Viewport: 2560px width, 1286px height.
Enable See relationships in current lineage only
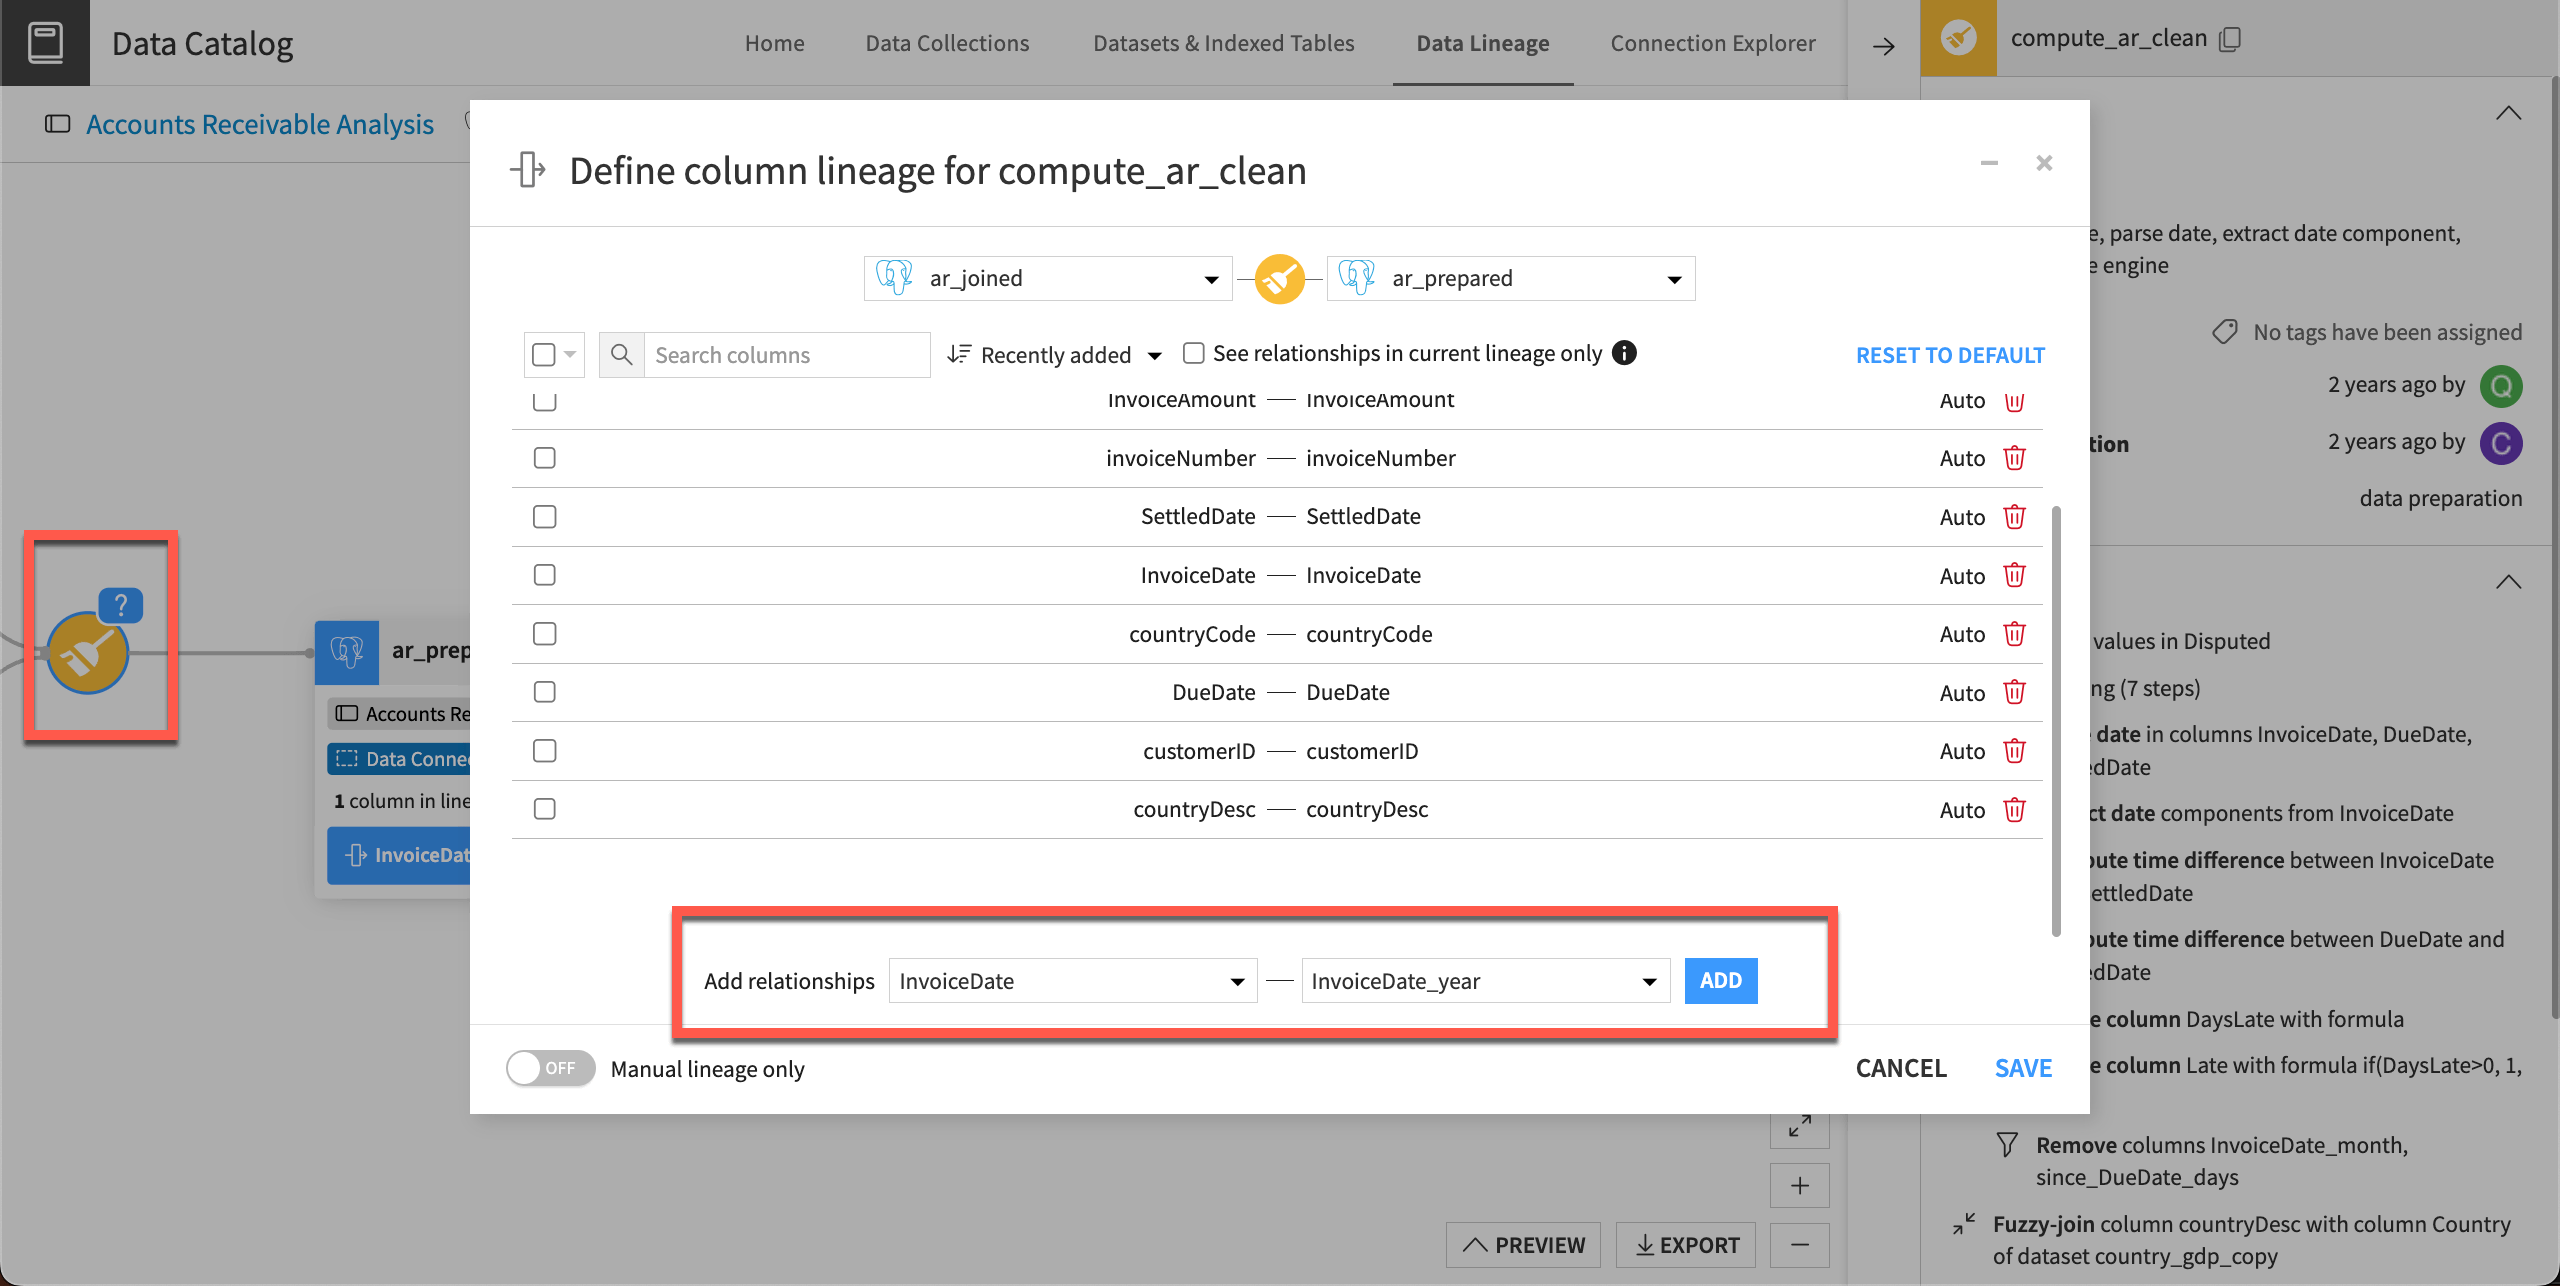[x=1193, y=353]
